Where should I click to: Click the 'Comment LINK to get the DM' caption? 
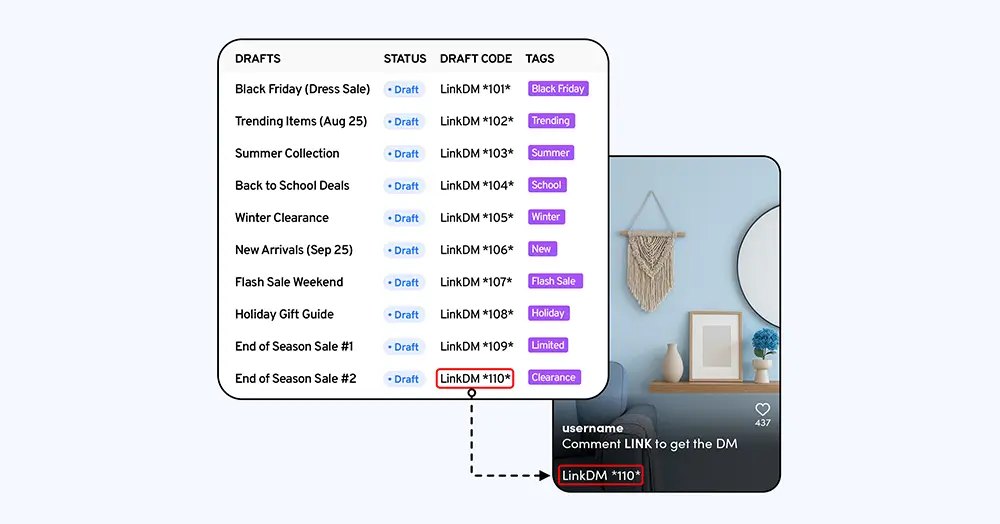(x=649, y=444)
